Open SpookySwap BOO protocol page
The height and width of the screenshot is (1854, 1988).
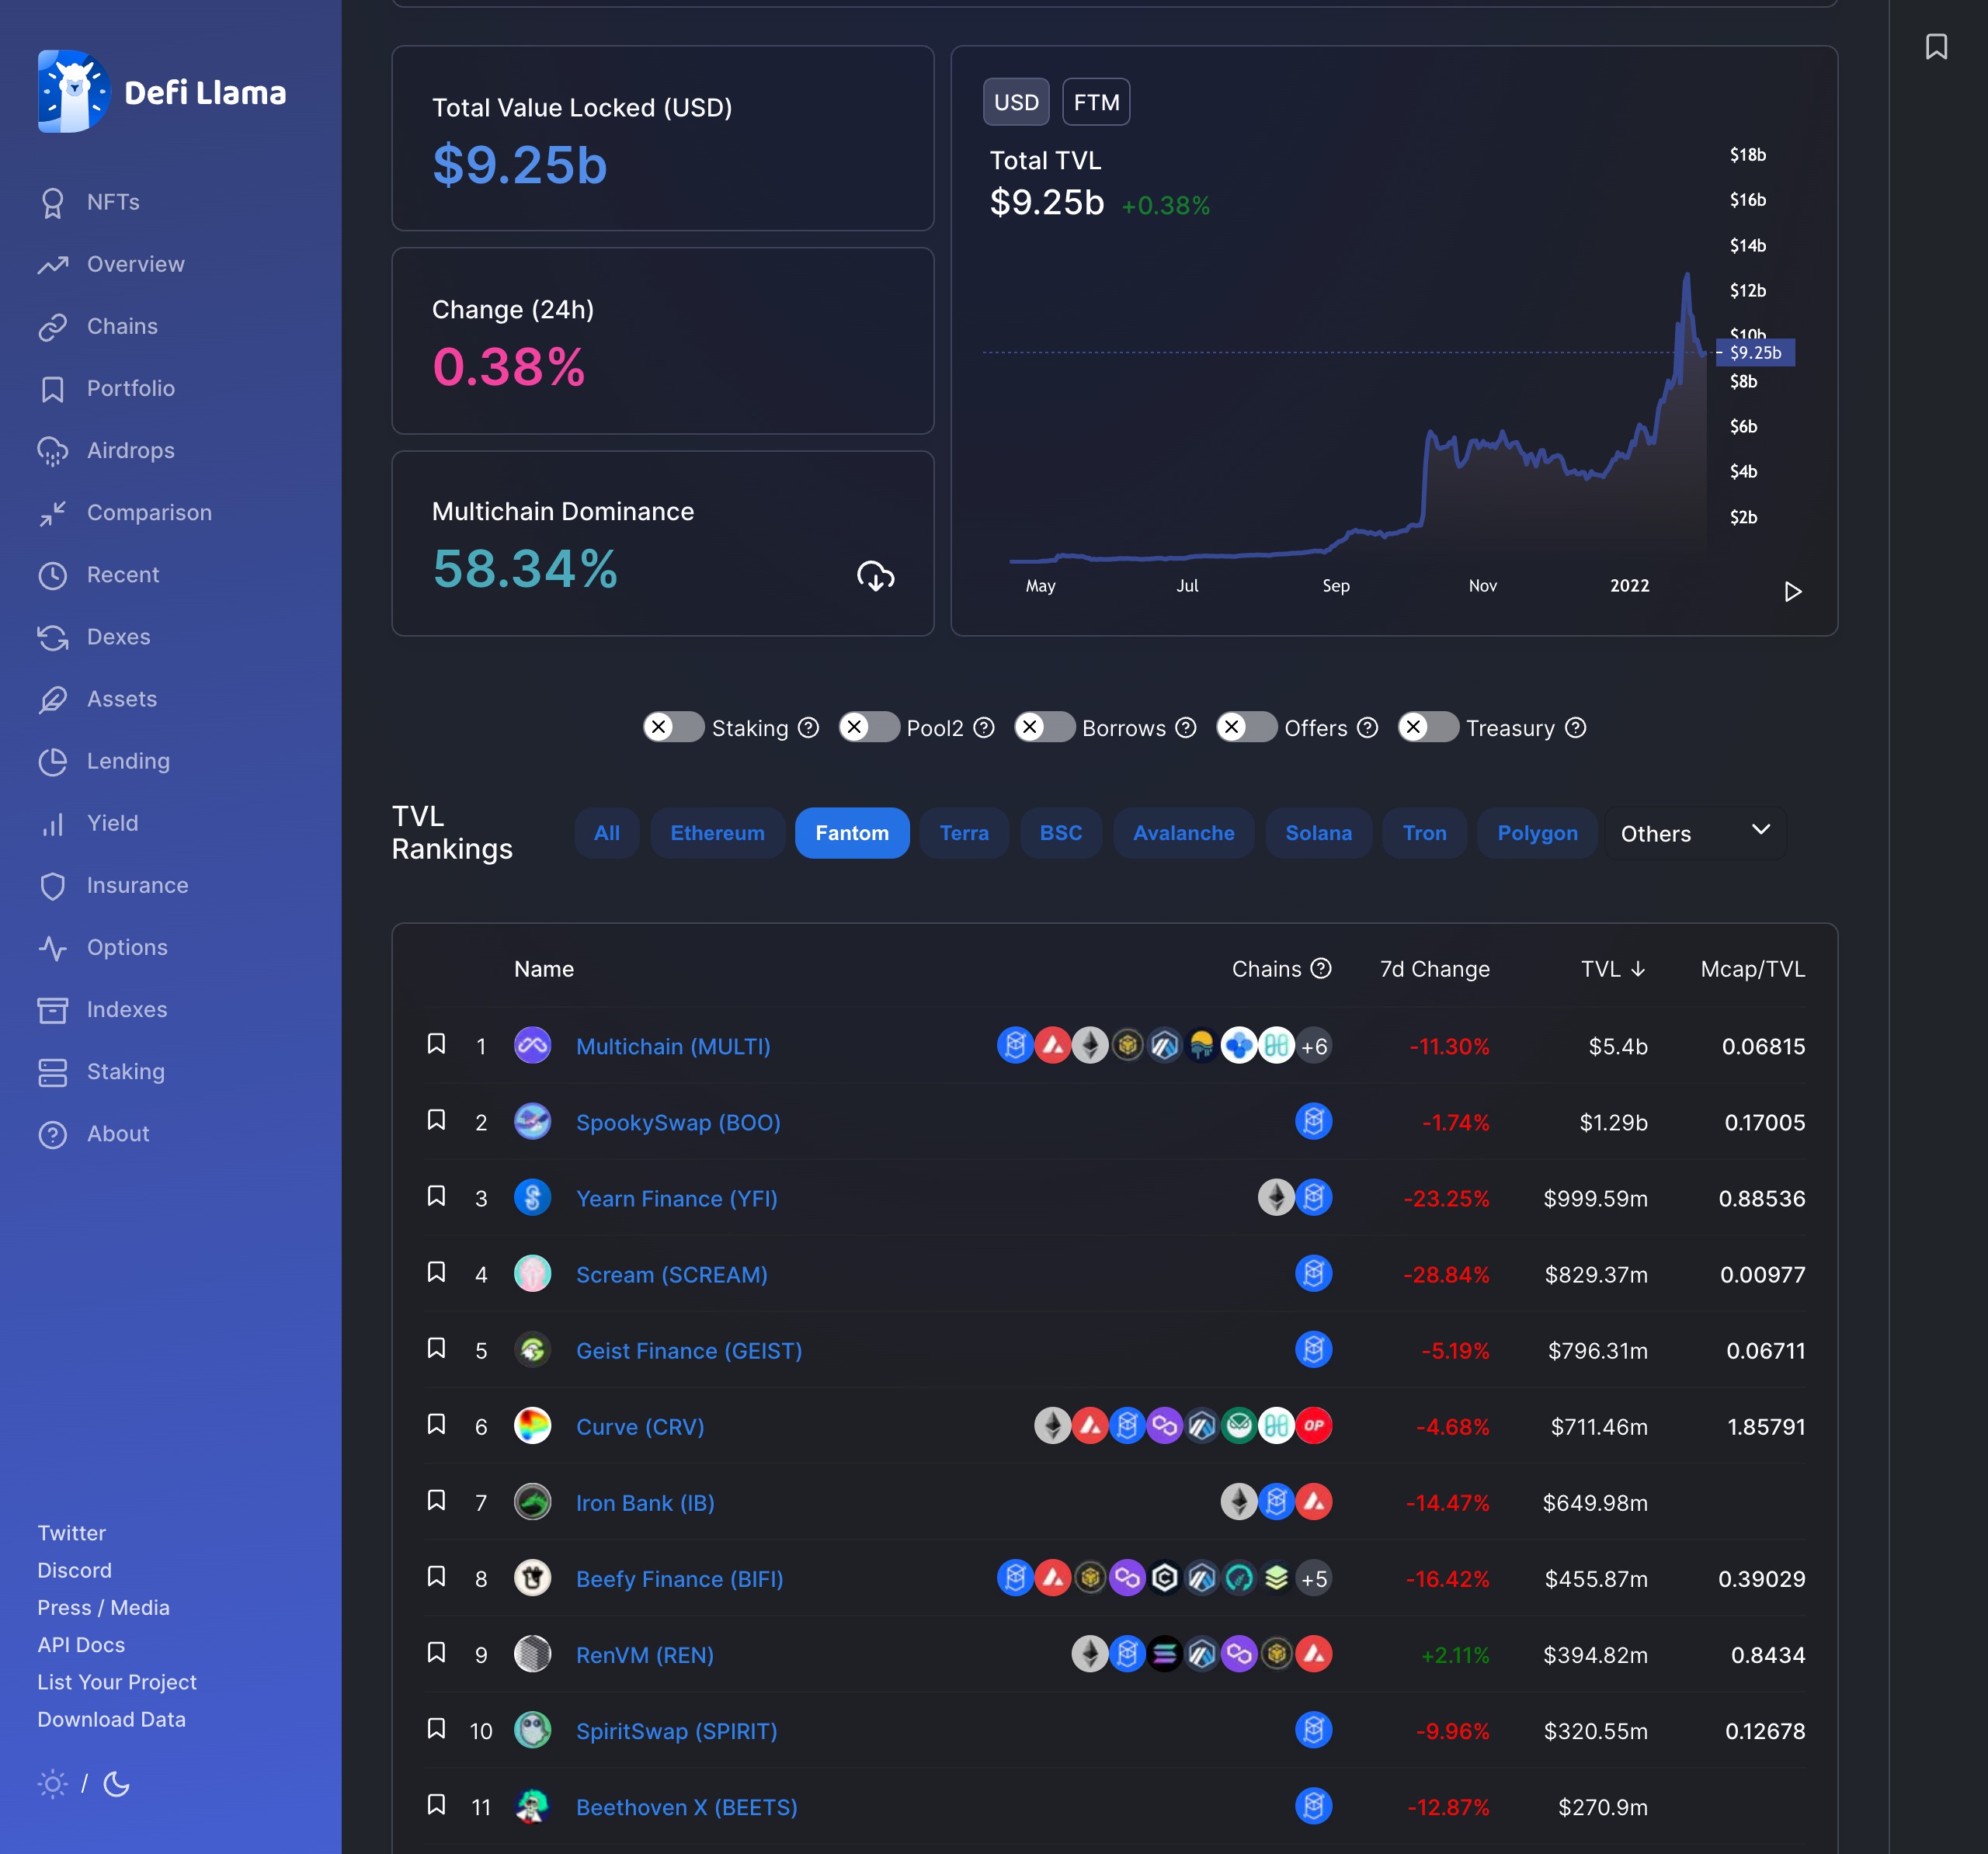678,1122
